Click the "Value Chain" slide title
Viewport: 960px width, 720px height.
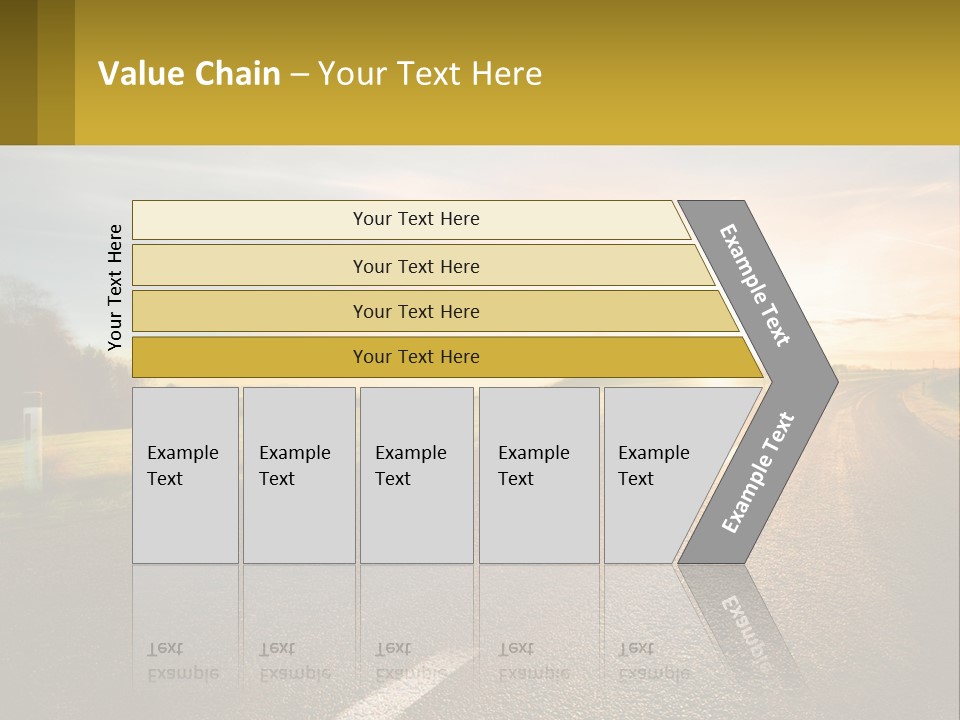320,74
